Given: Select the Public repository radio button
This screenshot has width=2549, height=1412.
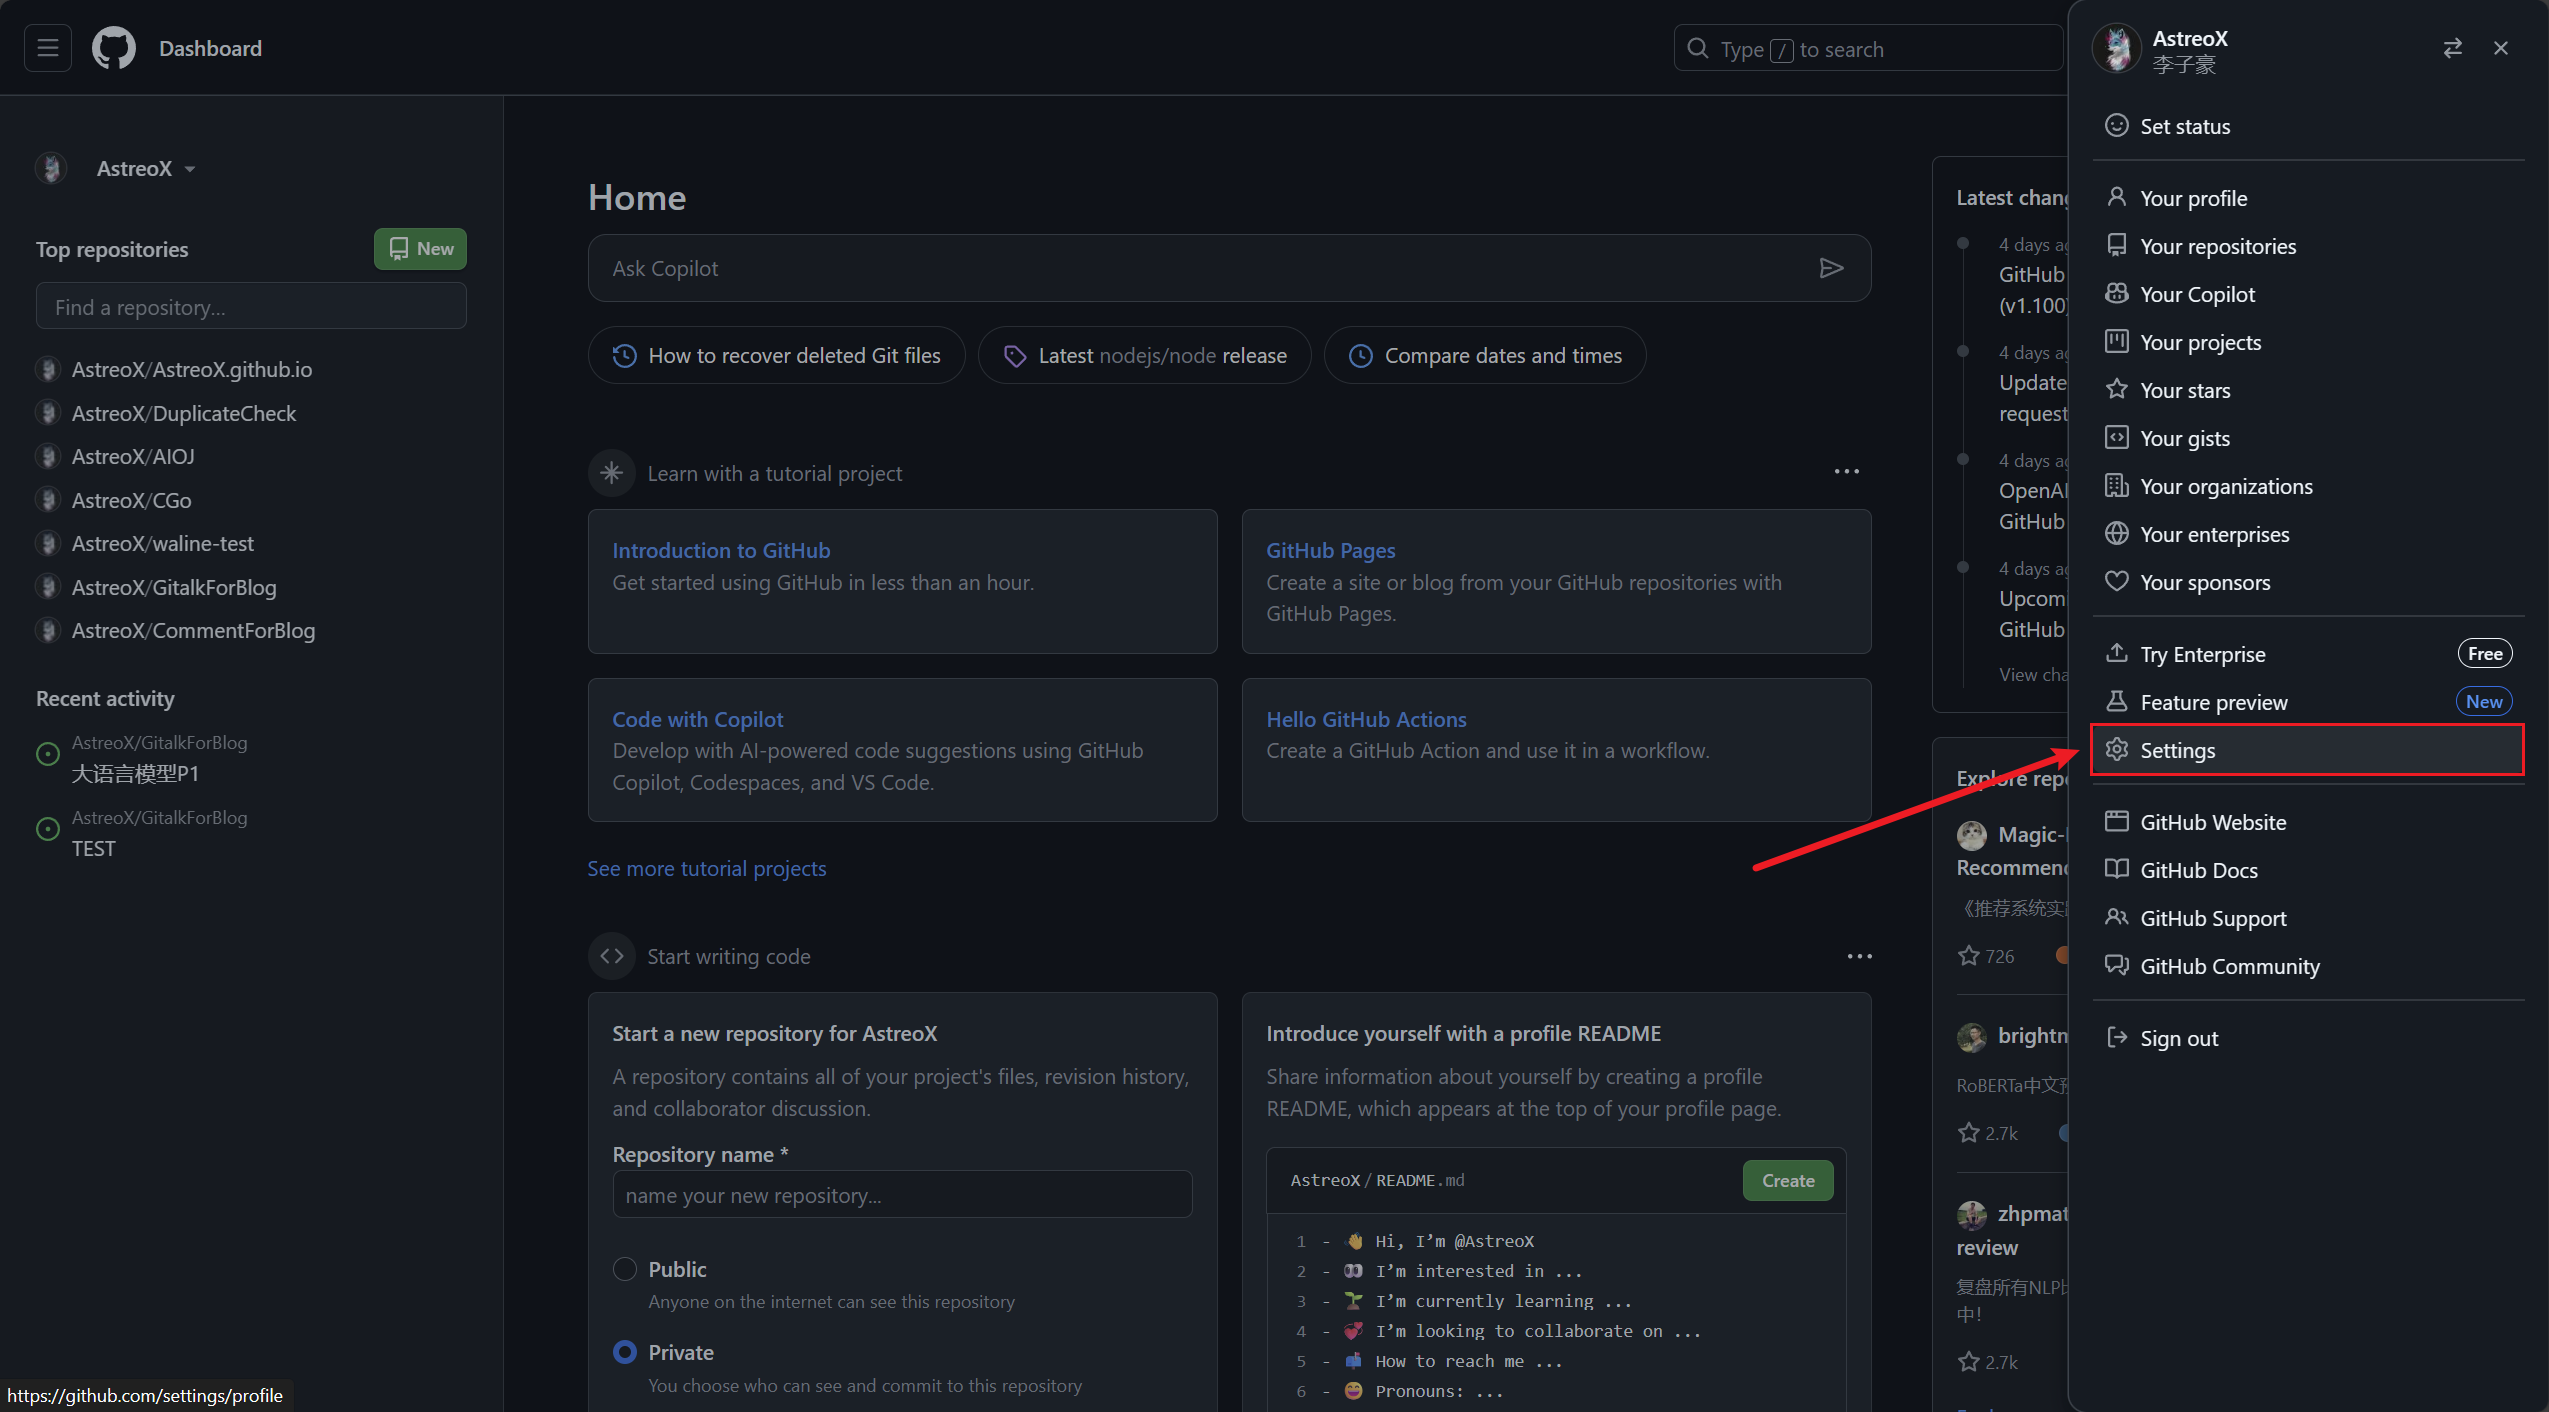Looking at the screenshot, I should click(625, 1269).
